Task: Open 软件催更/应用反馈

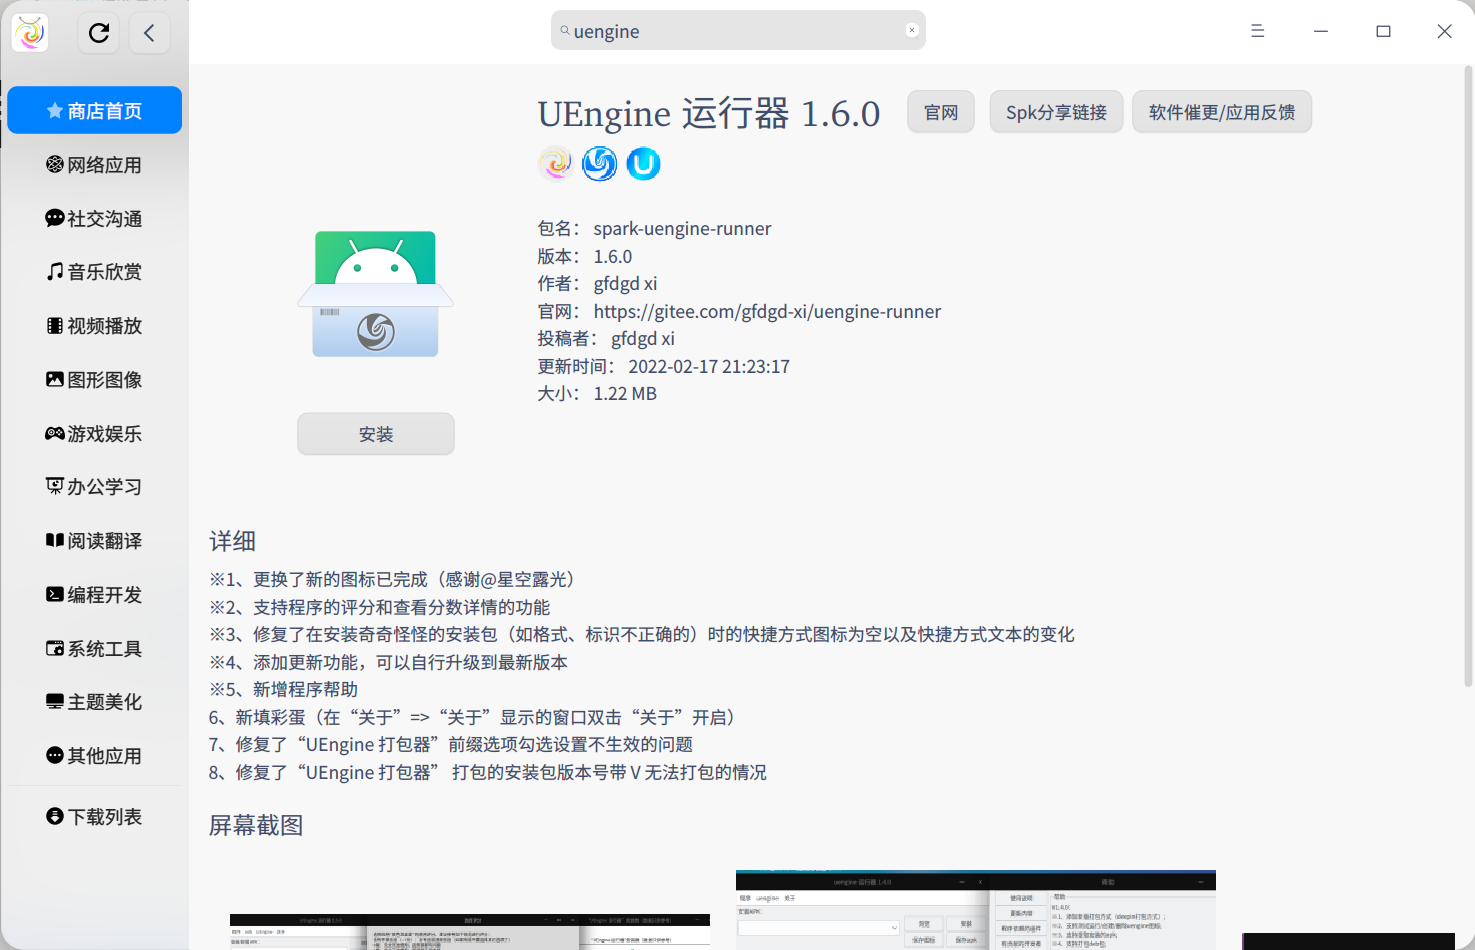Action: tap(1221, 112)
